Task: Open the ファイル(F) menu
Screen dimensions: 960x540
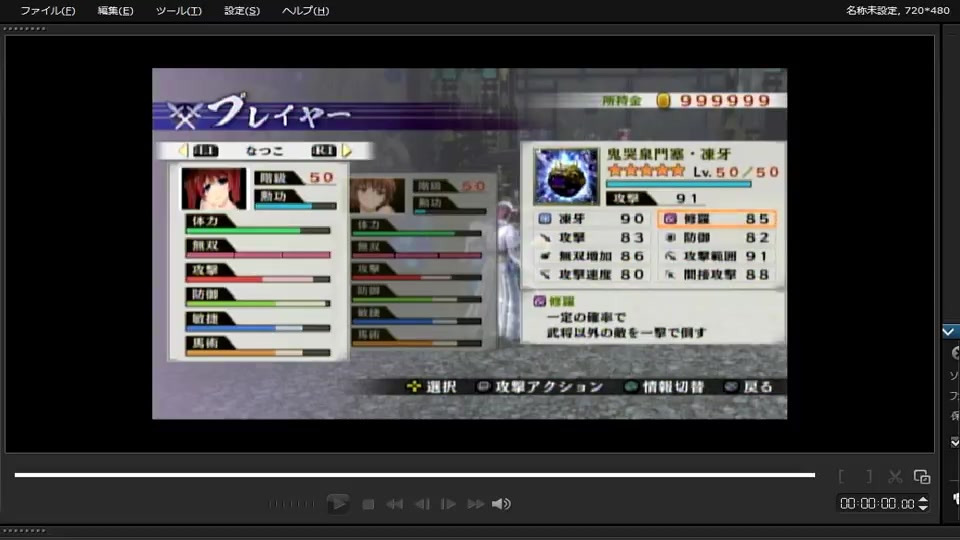Action: click(48, 10)
